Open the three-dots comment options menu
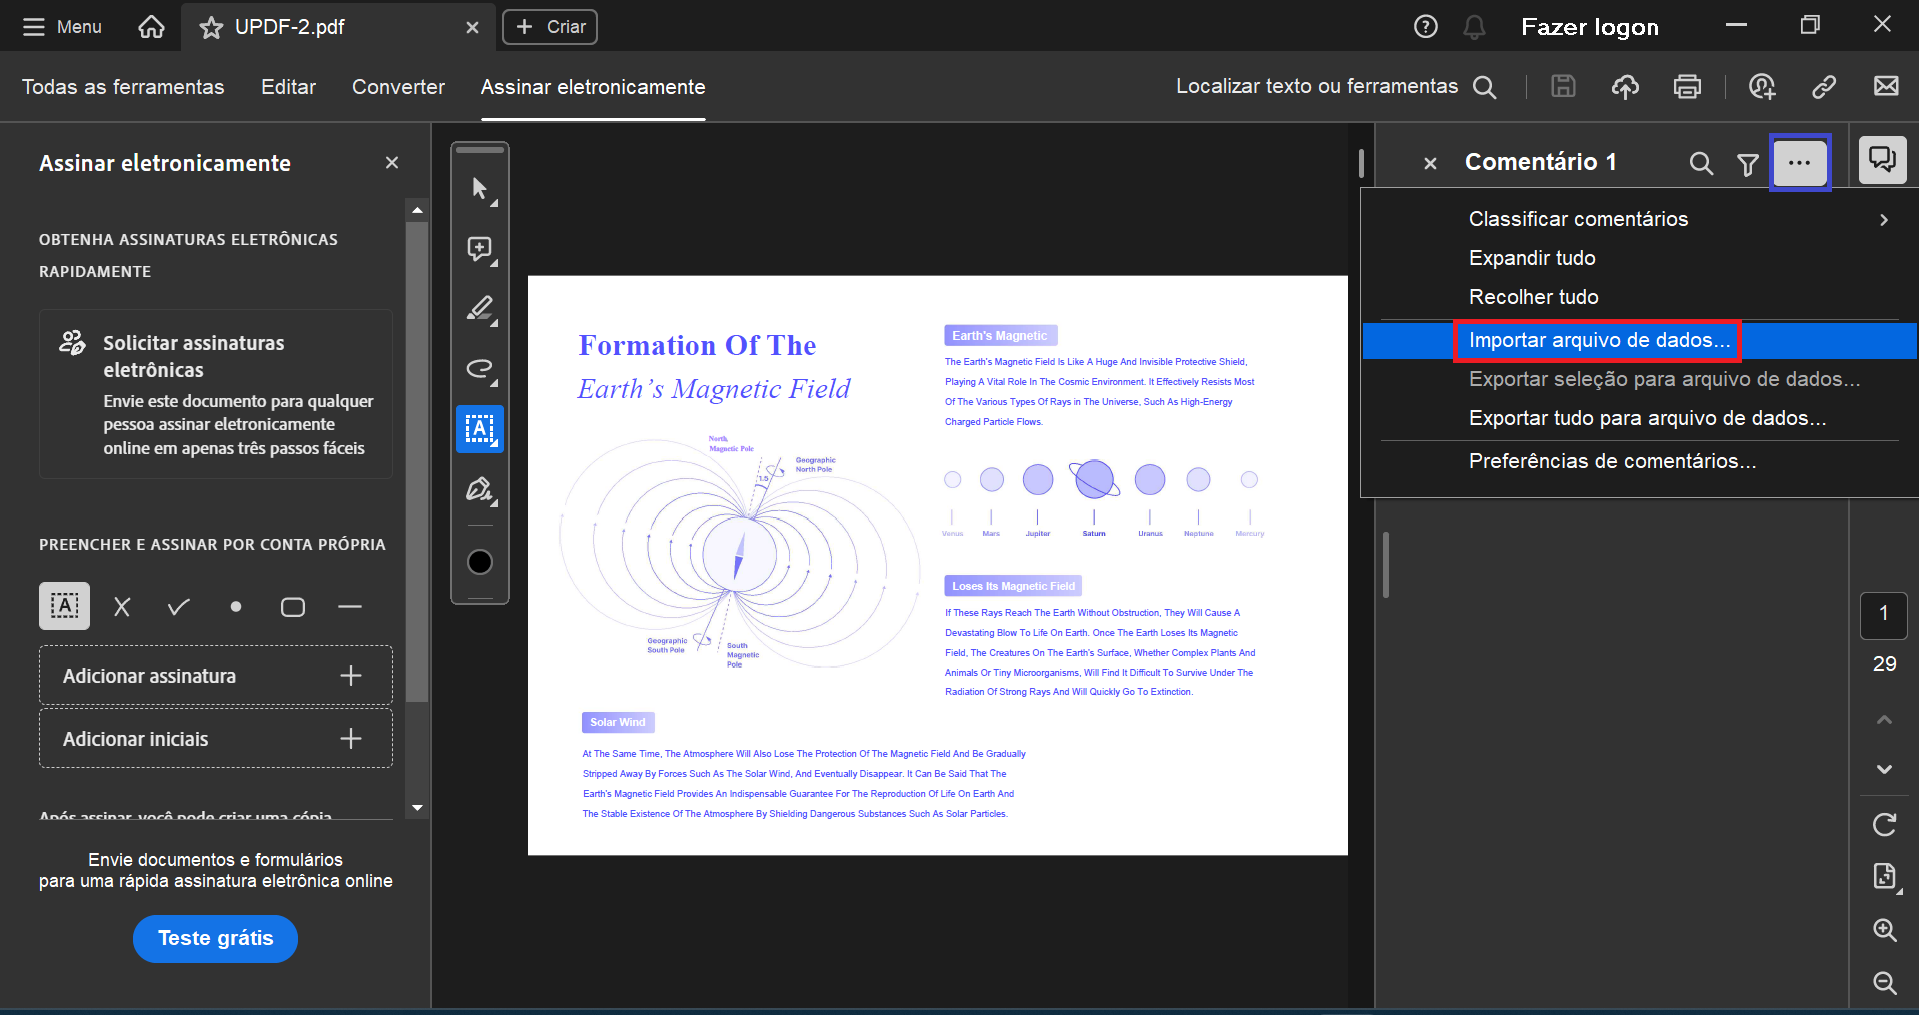Viewport: 1919px width, 1015px height. pos(1800,162)
